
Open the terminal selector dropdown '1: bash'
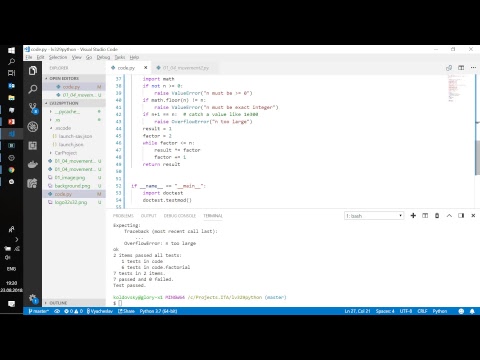click(374, 216)
